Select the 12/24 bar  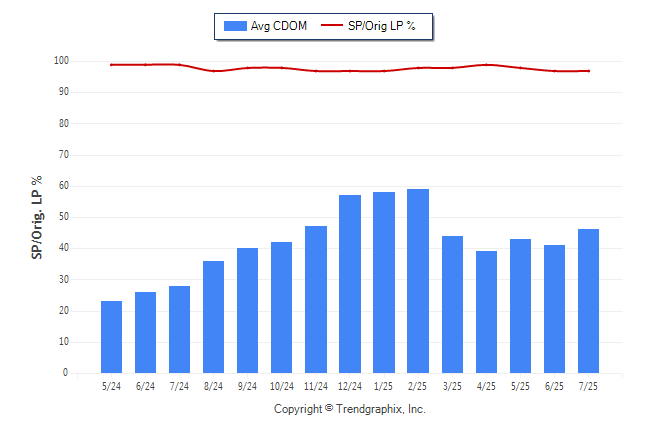[350, 284]
